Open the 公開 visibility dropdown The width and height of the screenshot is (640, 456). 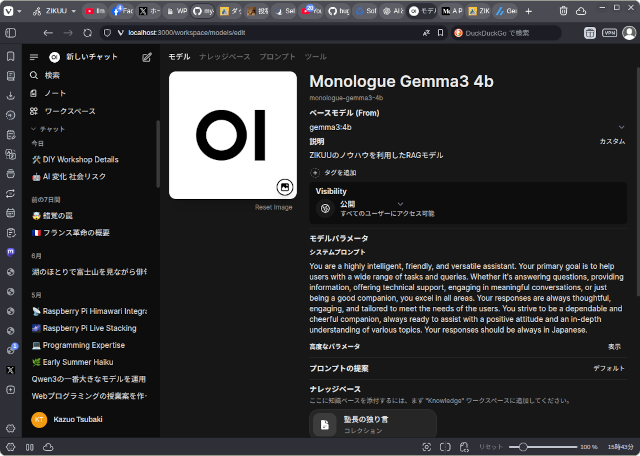371,204
